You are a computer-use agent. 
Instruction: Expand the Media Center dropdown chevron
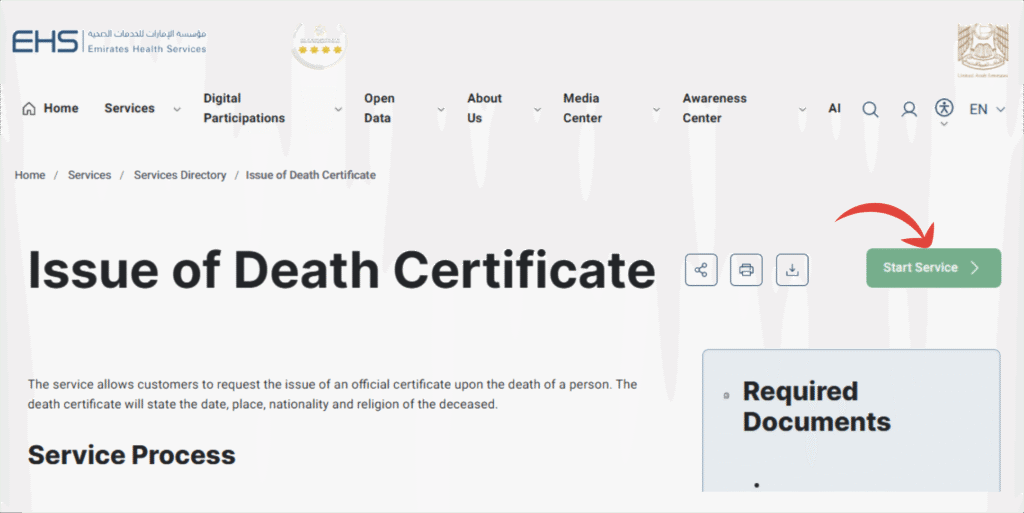[x=656, y=109]
